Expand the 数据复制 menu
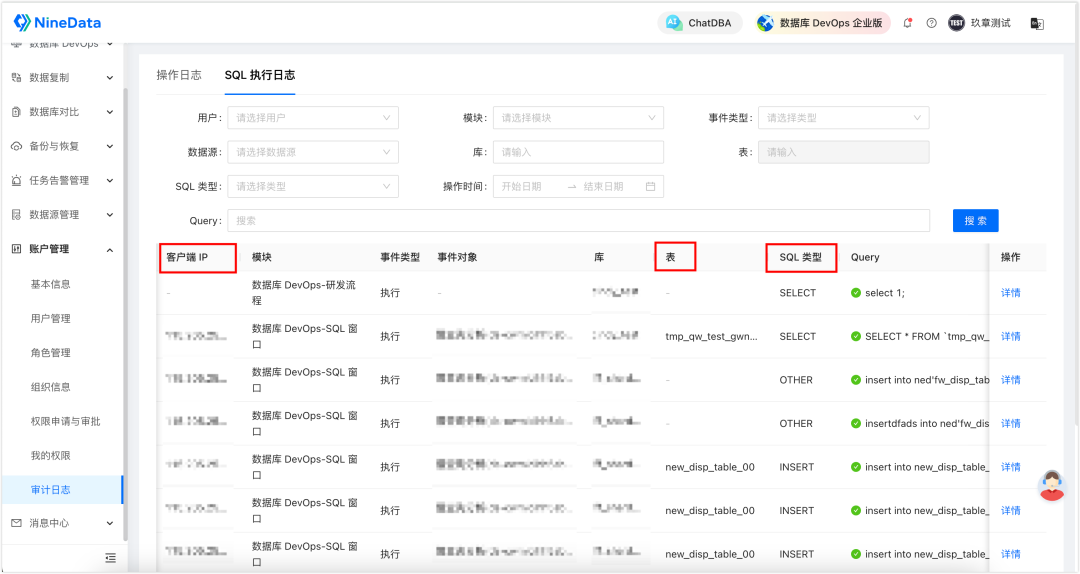 110,78
